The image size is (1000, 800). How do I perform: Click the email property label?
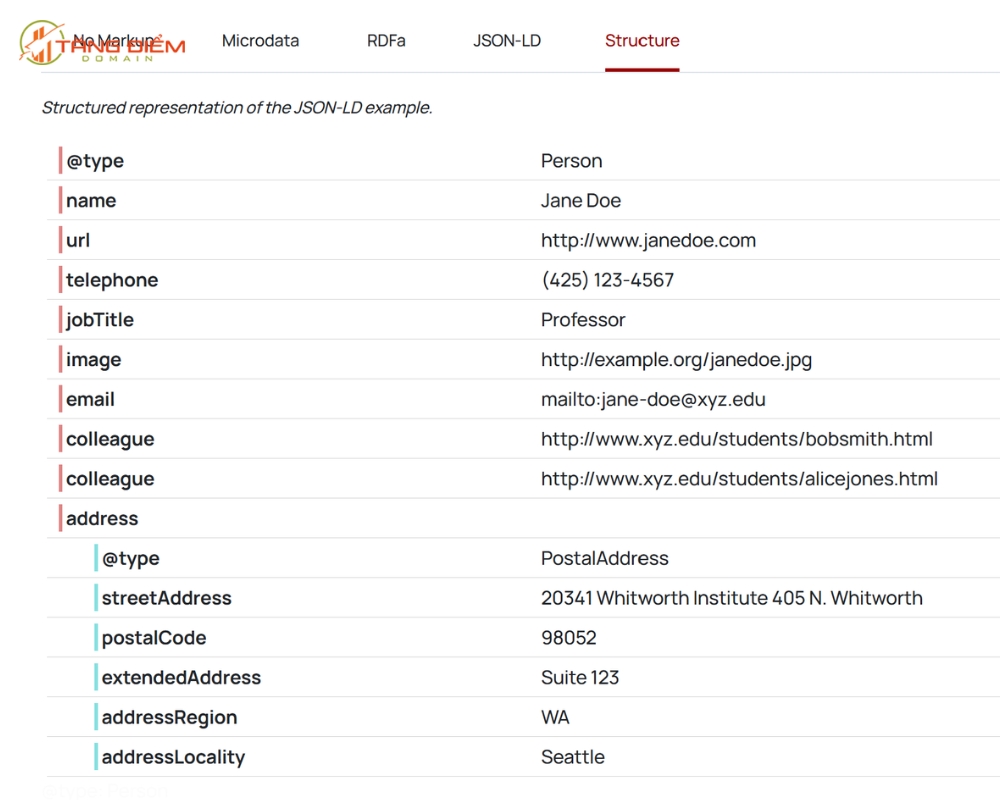pyautogui.click(x=91, y=399)
